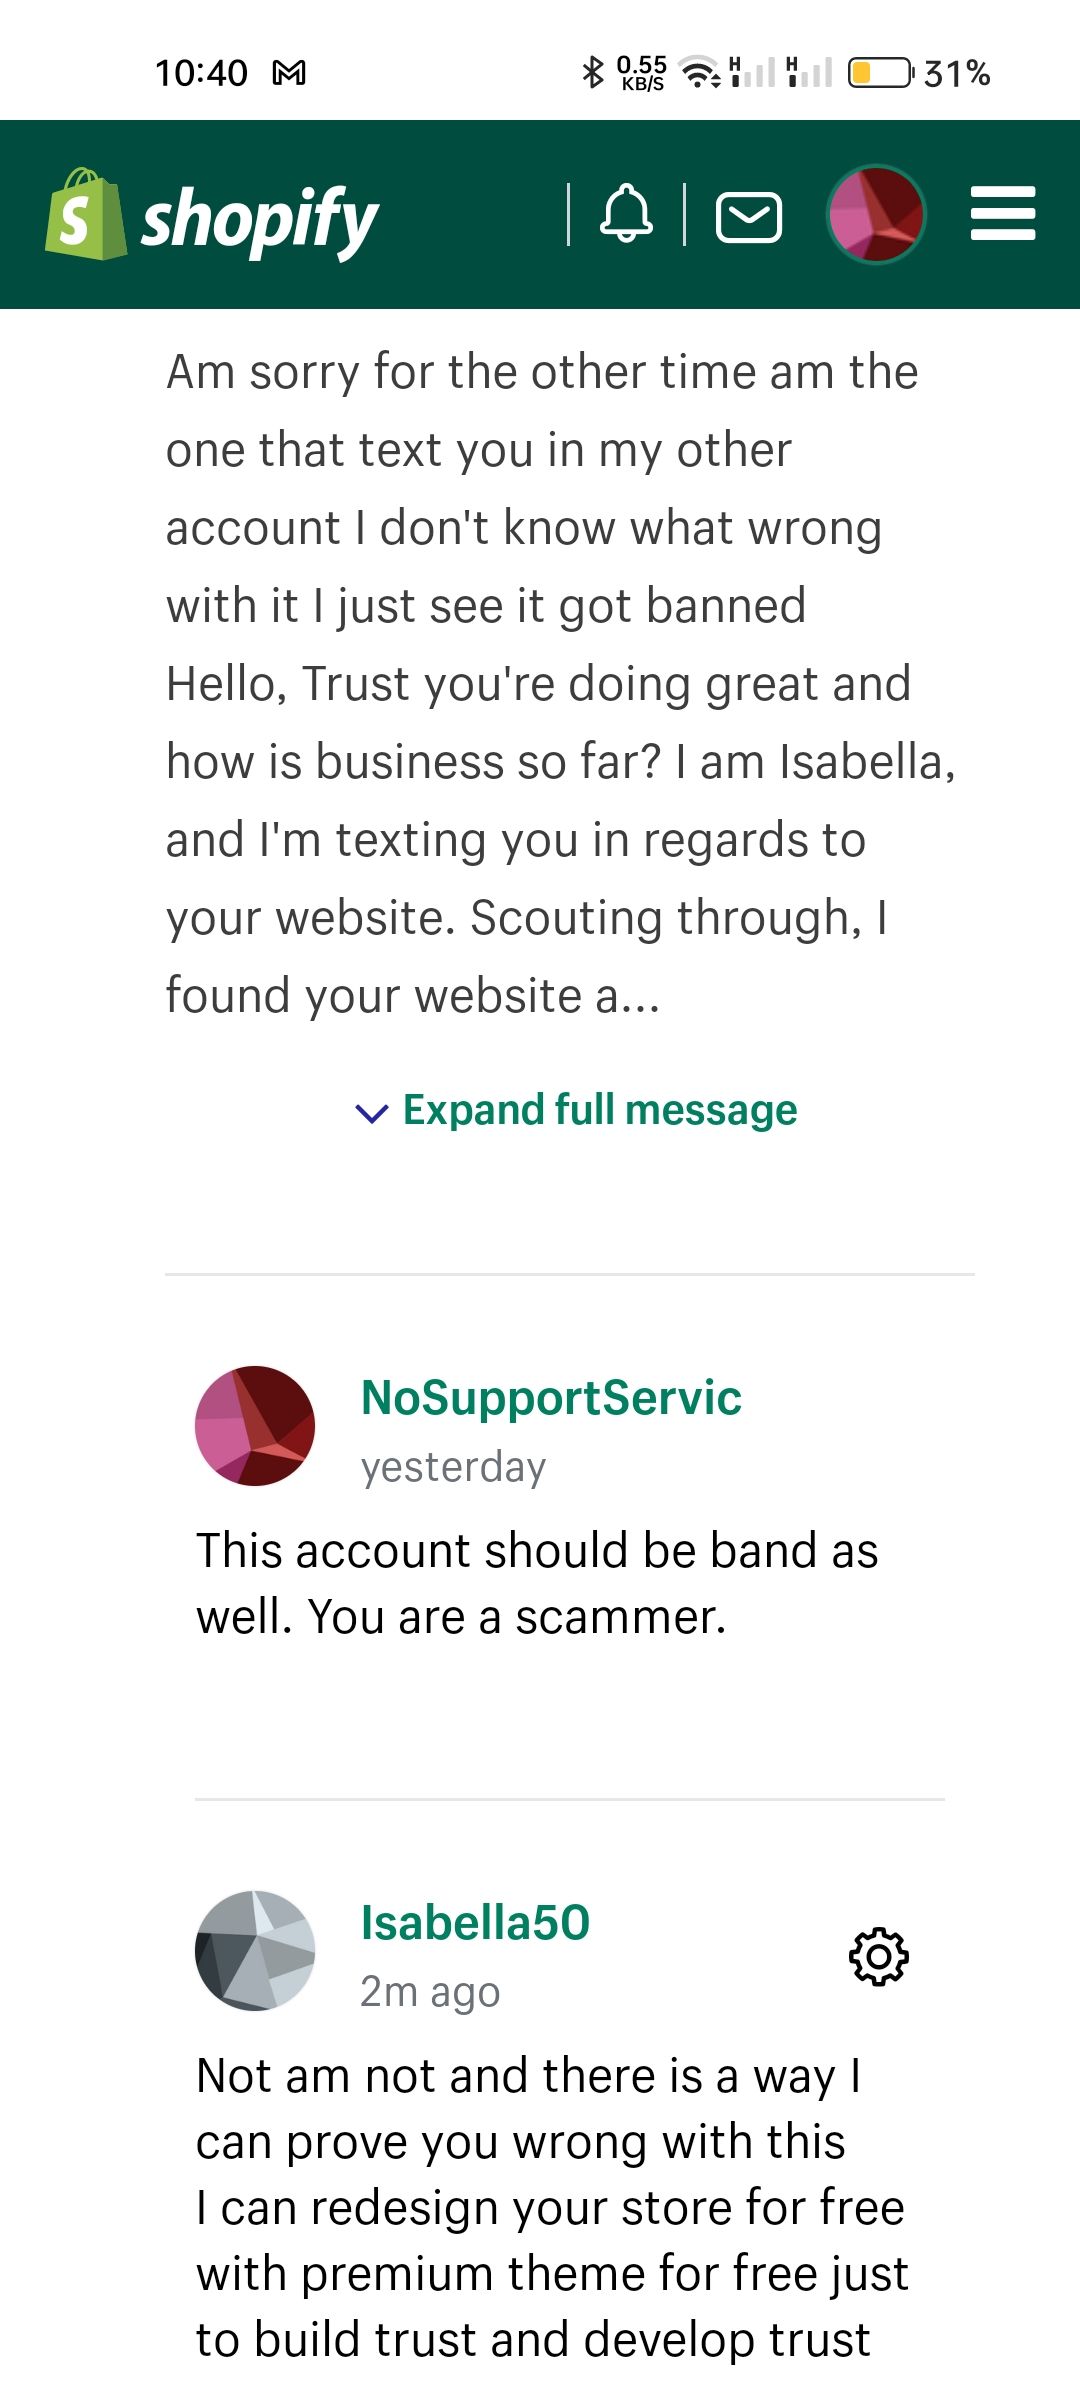The image size is (1080, 2400).
Task: Open the hamburger navigation menu
Action: [x=1003, y=214]
